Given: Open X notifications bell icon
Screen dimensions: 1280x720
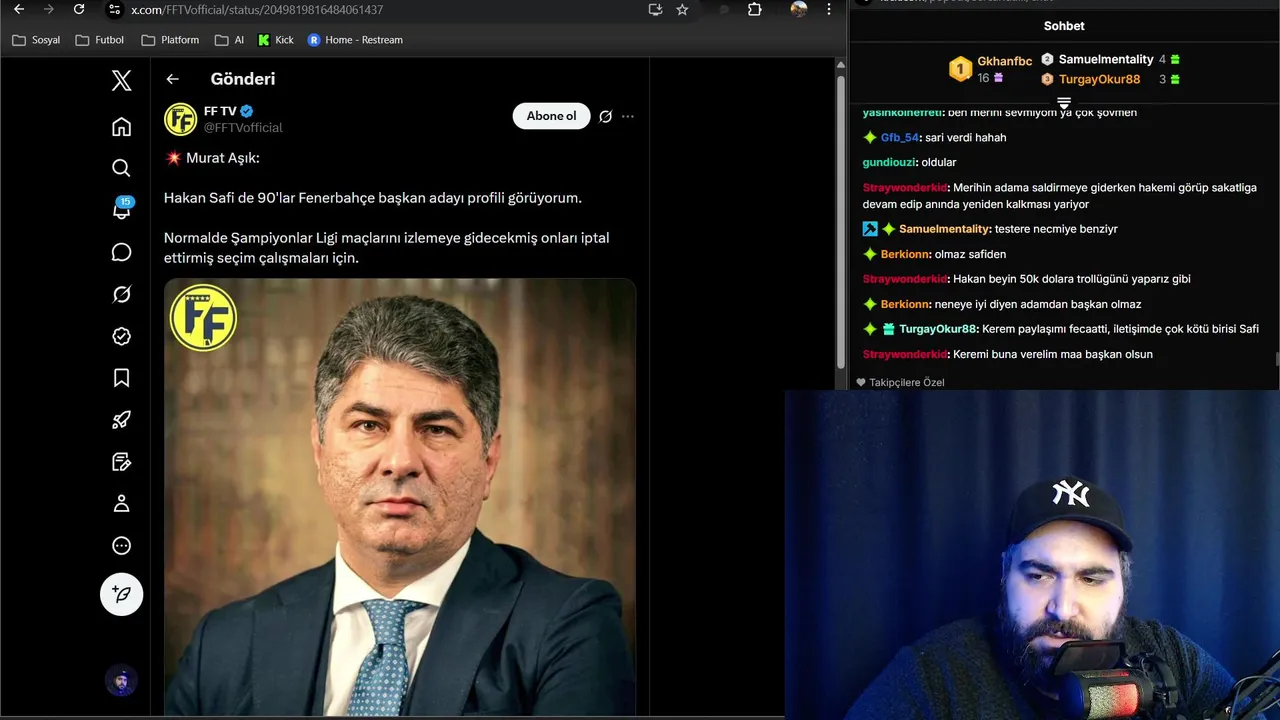Looking at the screenshot, I should (x=121, y=209).
